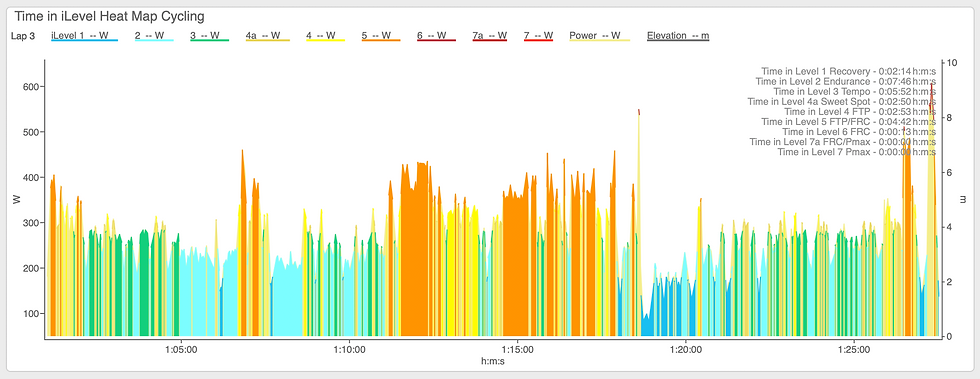Click the 500 watt axis label

click(32, 132)
